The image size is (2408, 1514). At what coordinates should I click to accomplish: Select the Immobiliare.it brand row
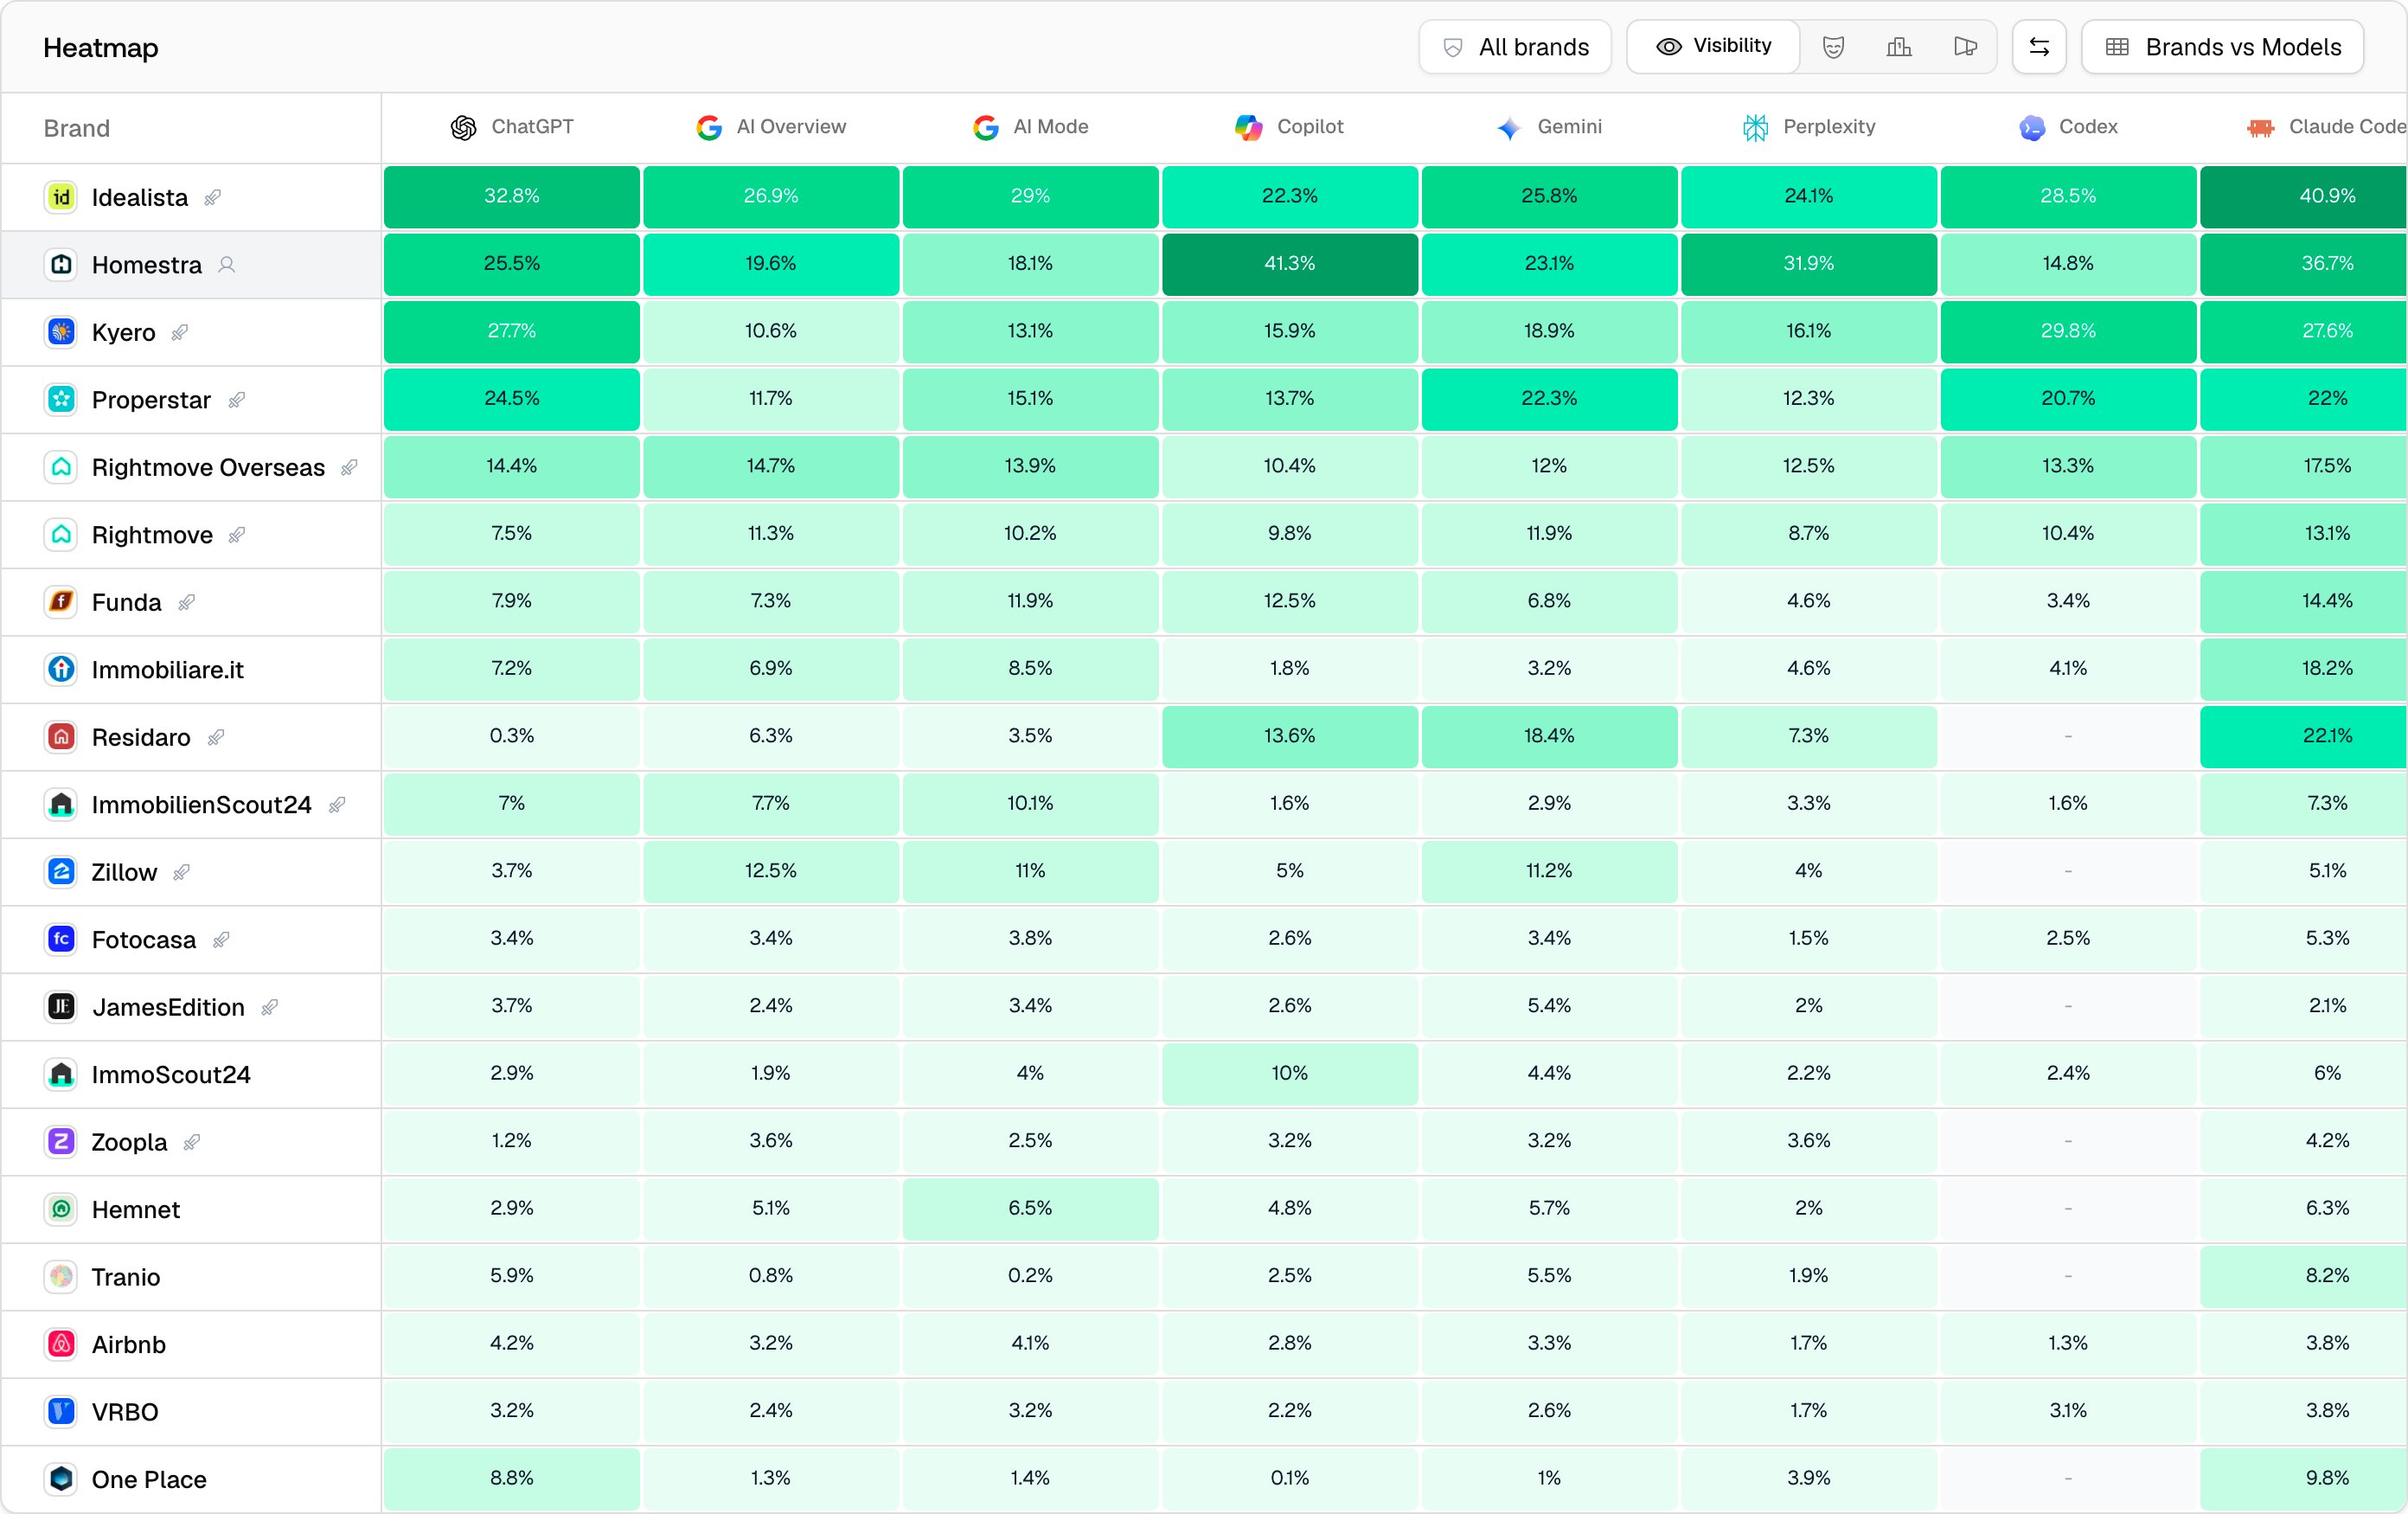tap(190, 670)
